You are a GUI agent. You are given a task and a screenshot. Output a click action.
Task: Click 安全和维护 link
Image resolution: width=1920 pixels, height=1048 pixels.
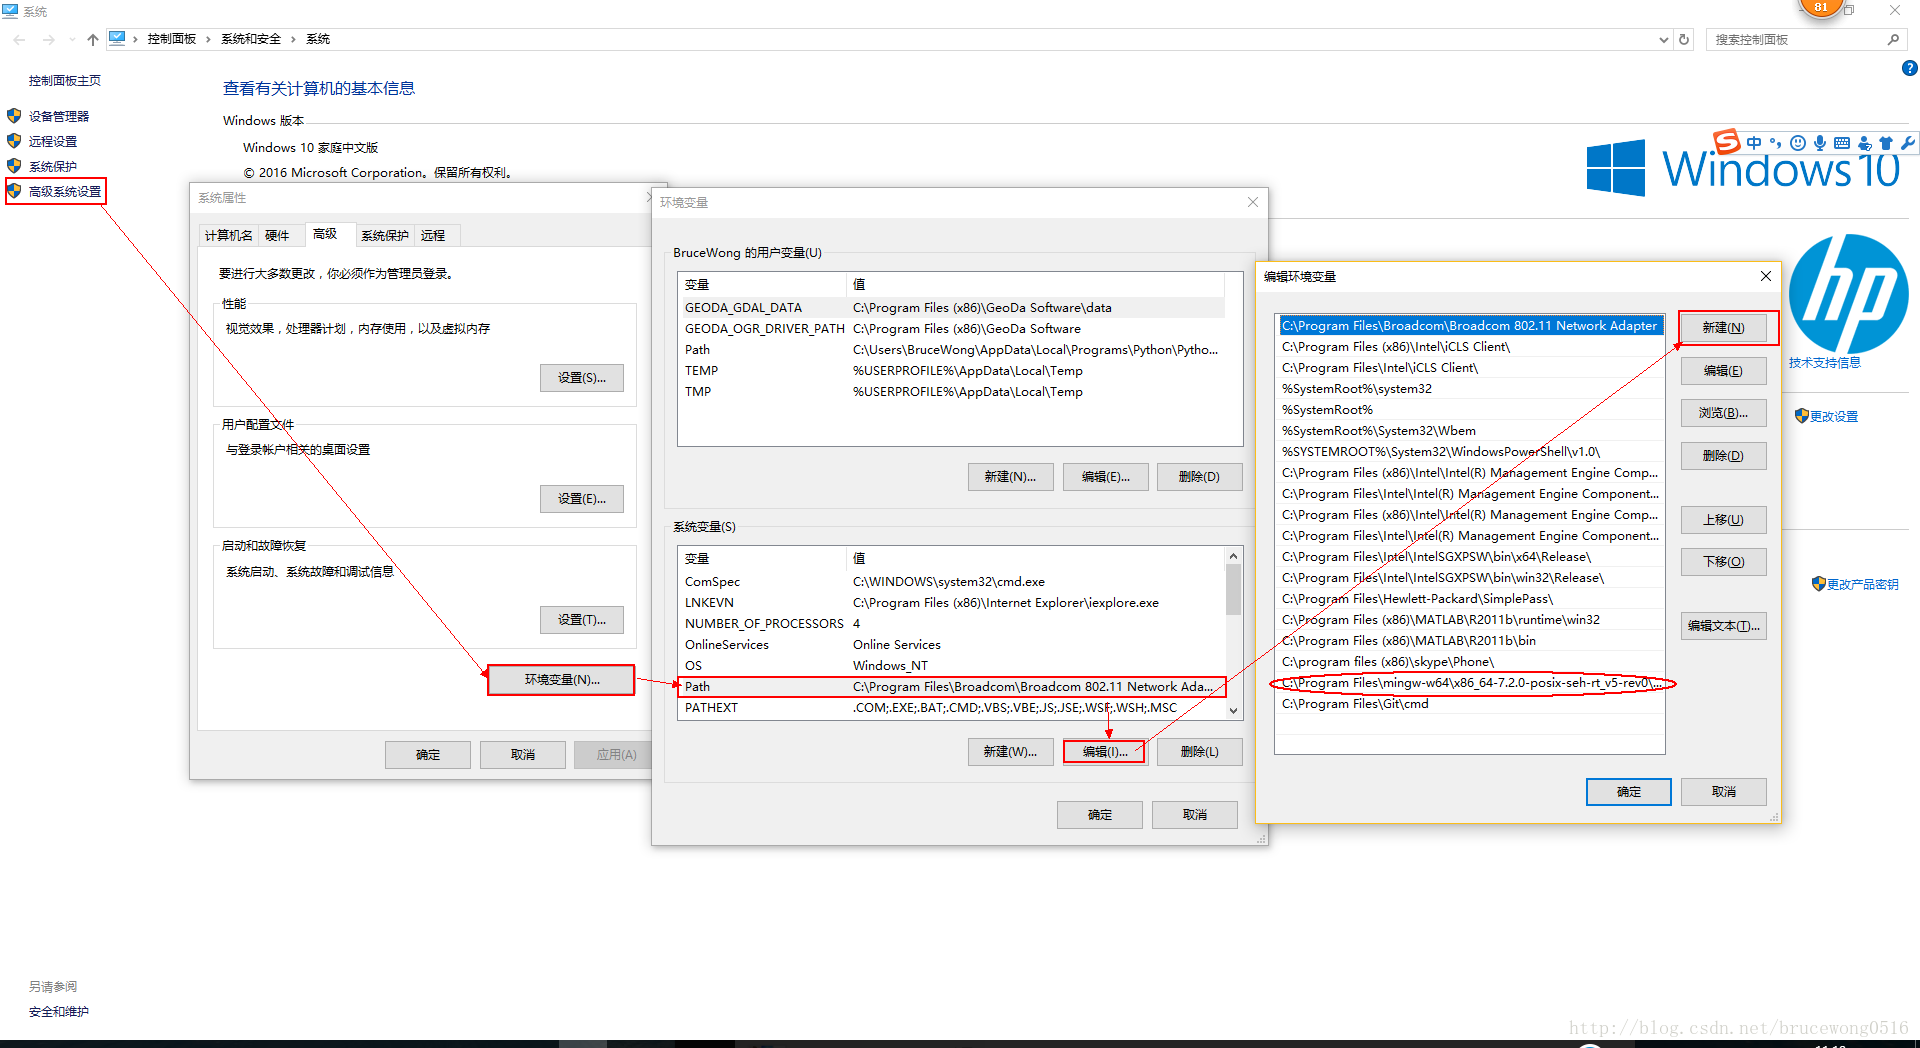[58, 1011]
